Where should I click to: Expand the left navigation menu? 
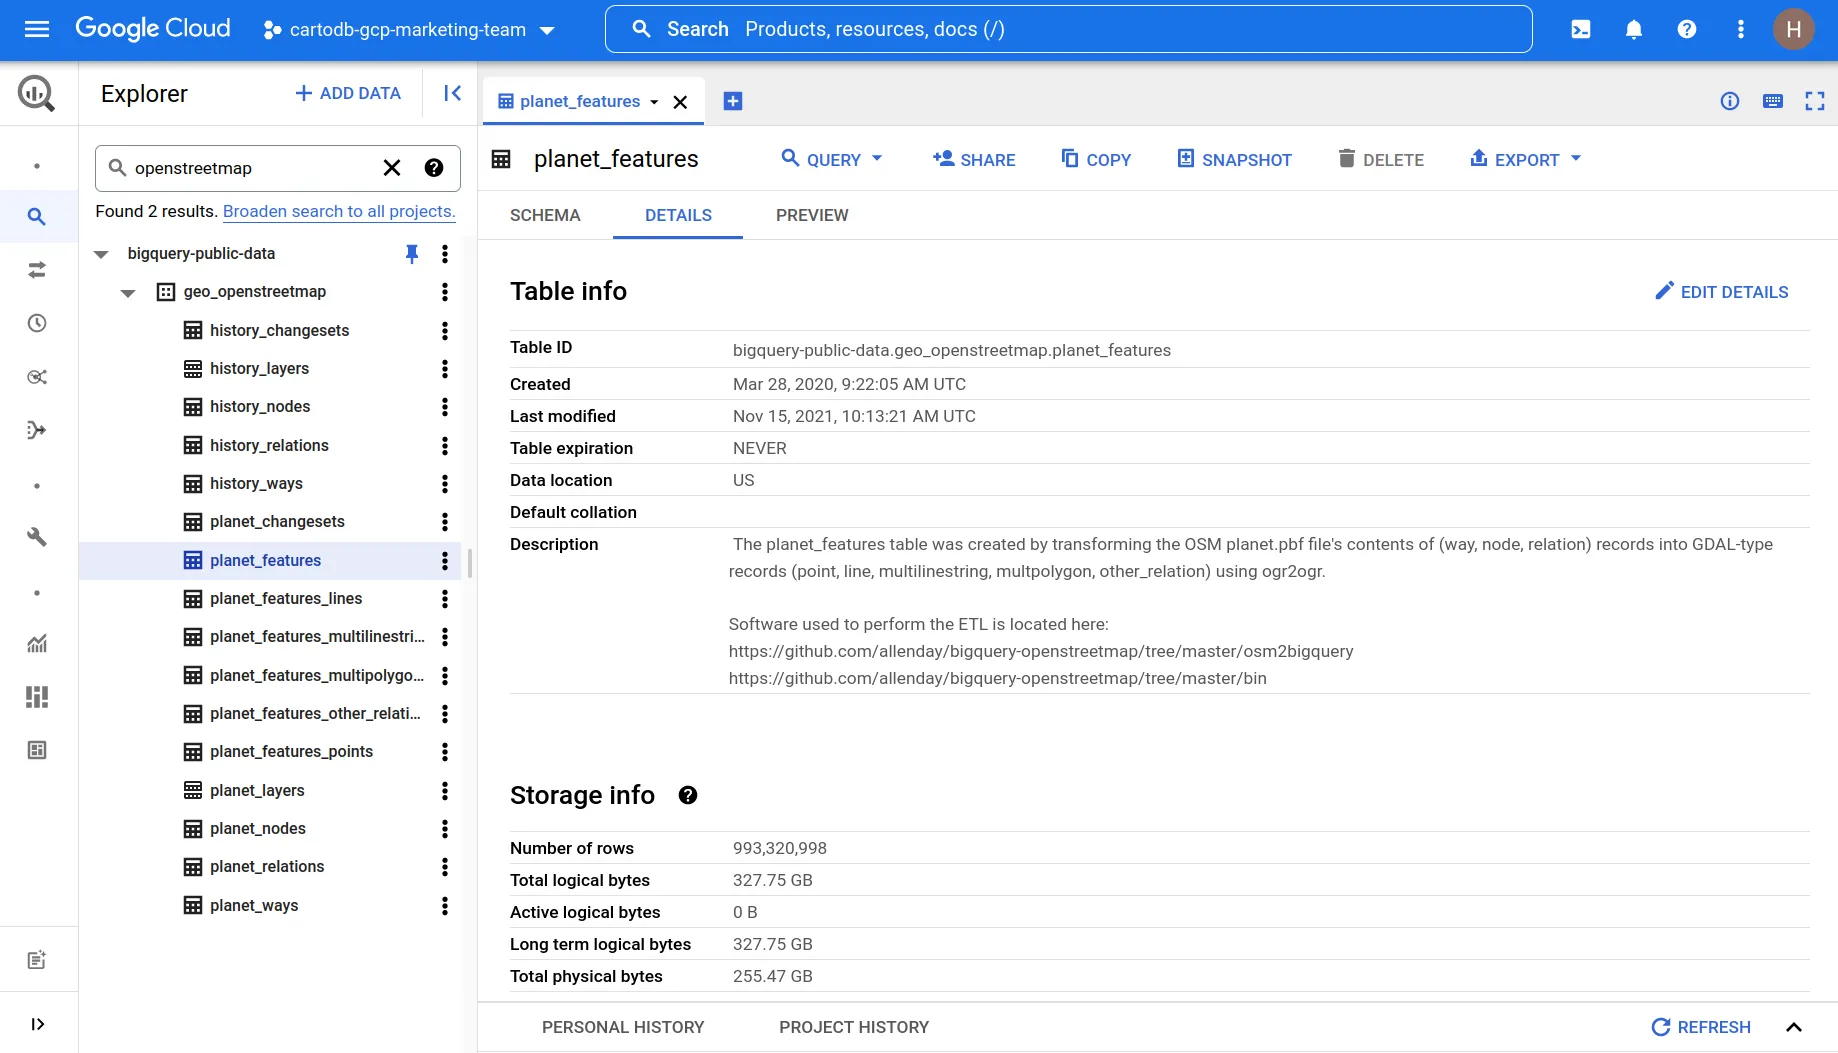click(37, 1024)
